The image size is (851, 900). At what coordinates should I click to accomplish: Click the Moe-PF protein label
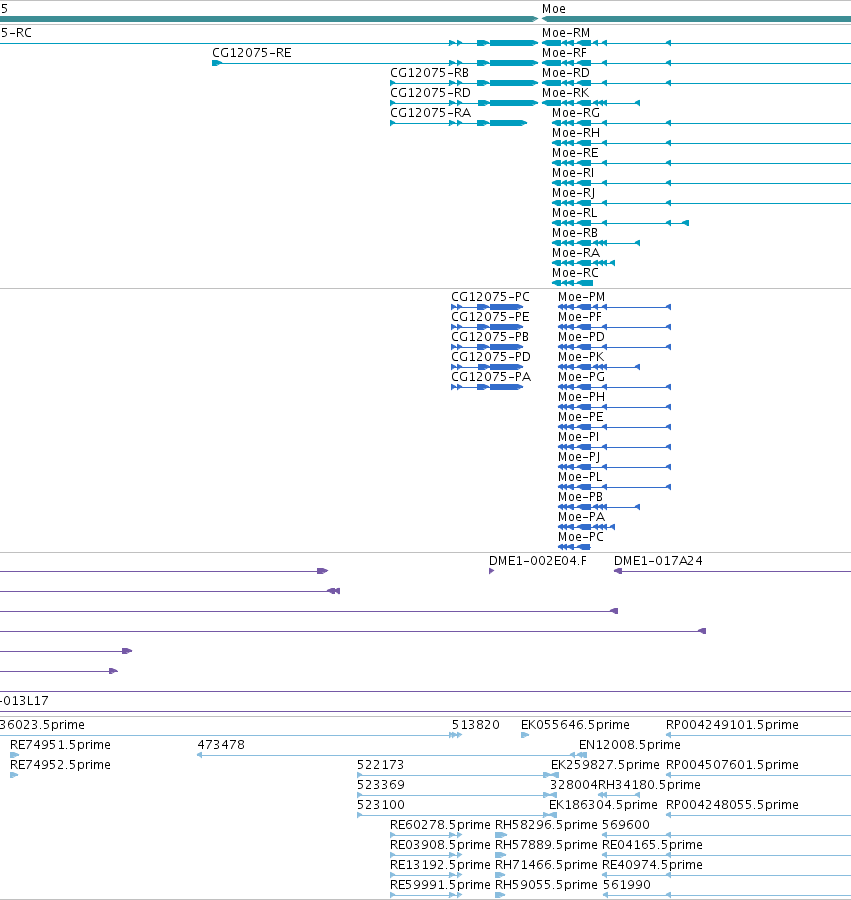[580, 317]
